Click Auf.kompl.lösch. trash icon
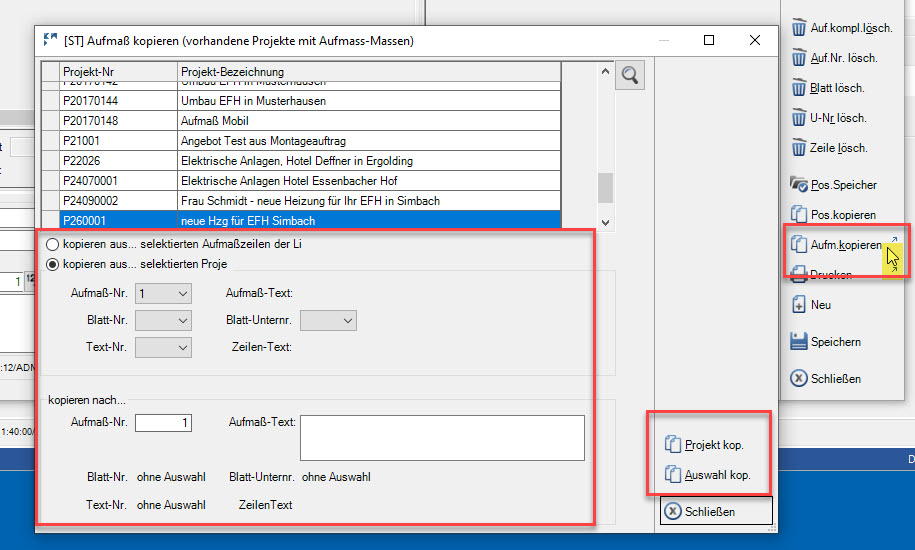Viewport: 915px width, 550px height. pyautogui.click(x=799, y=28)
